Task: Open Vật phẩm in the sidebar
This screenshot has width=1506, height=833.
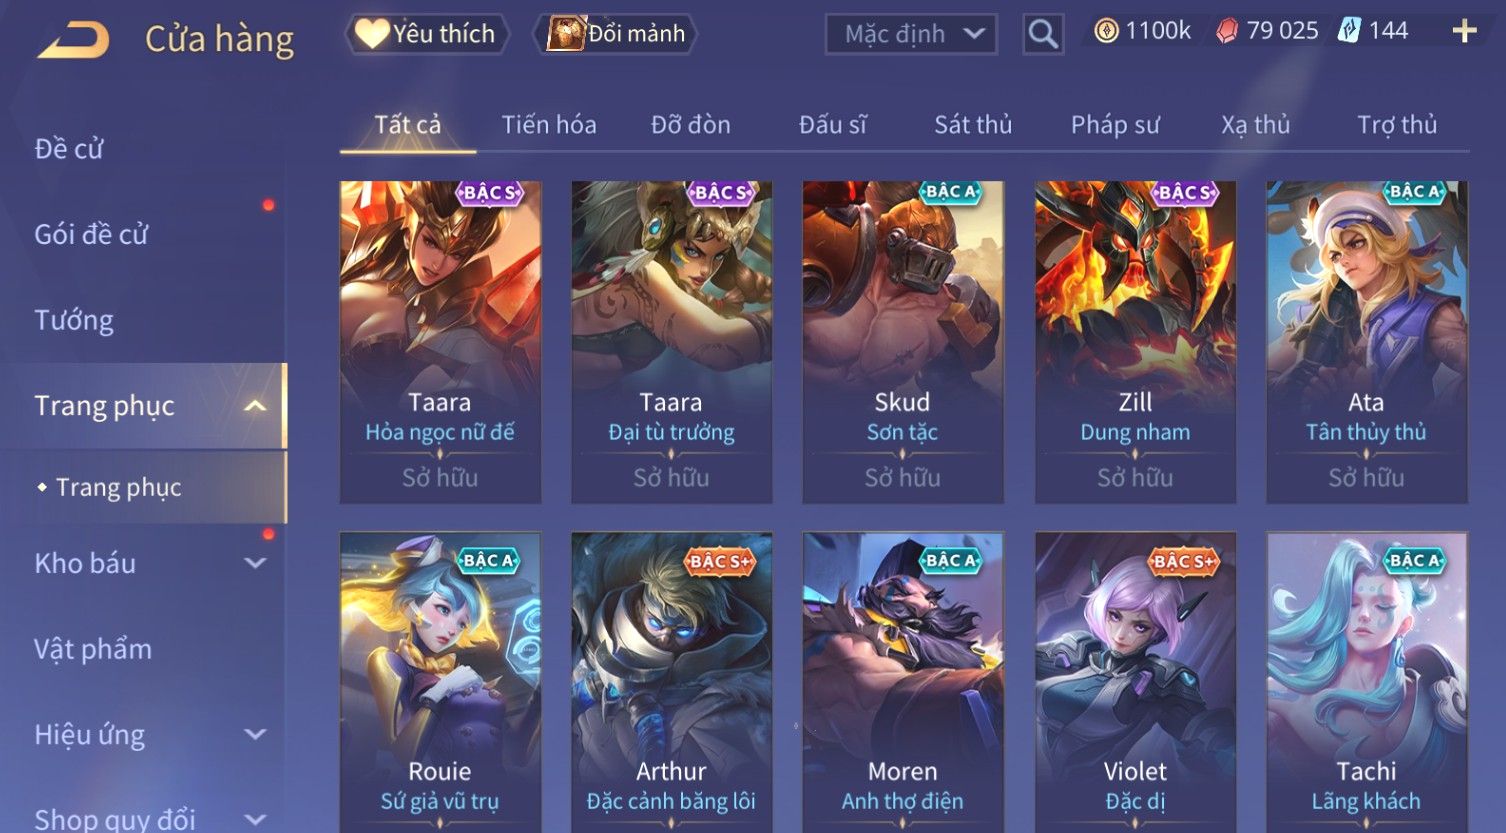Action: pyautogui.click(x=93, y=650)
